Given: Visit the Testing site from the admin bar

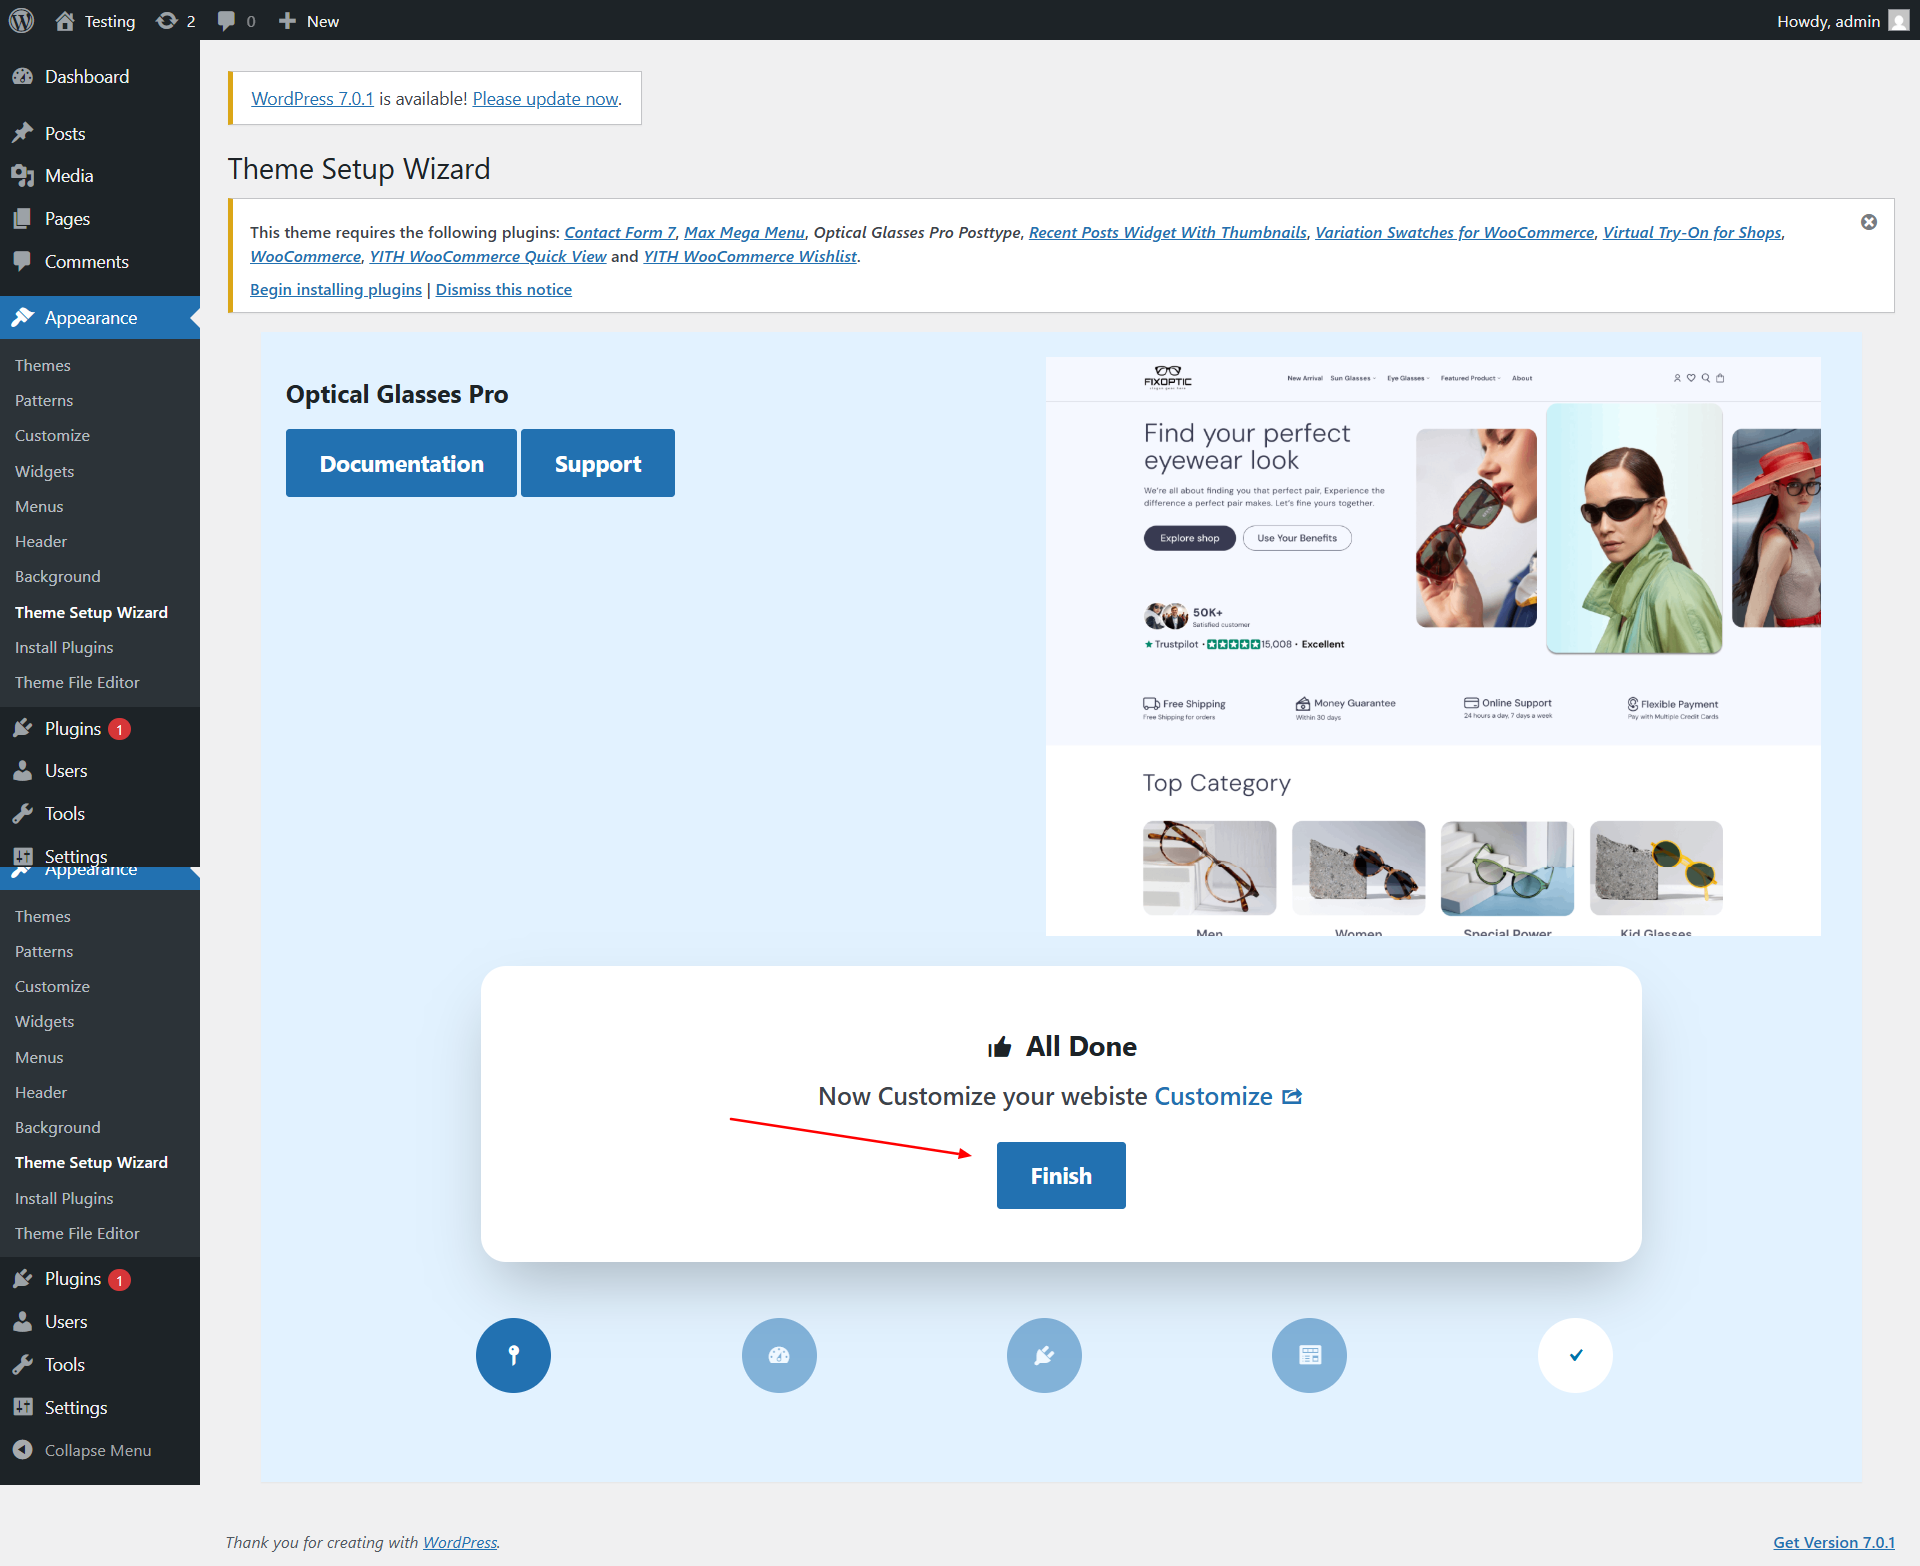Looking at the screenshot, I should click(x=96, y=21).
